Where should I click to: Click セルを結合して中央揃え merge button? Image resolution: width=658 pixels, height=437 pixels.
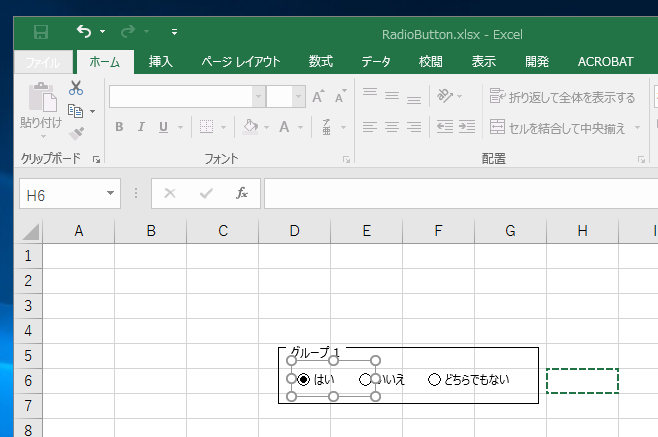point(557,128)
